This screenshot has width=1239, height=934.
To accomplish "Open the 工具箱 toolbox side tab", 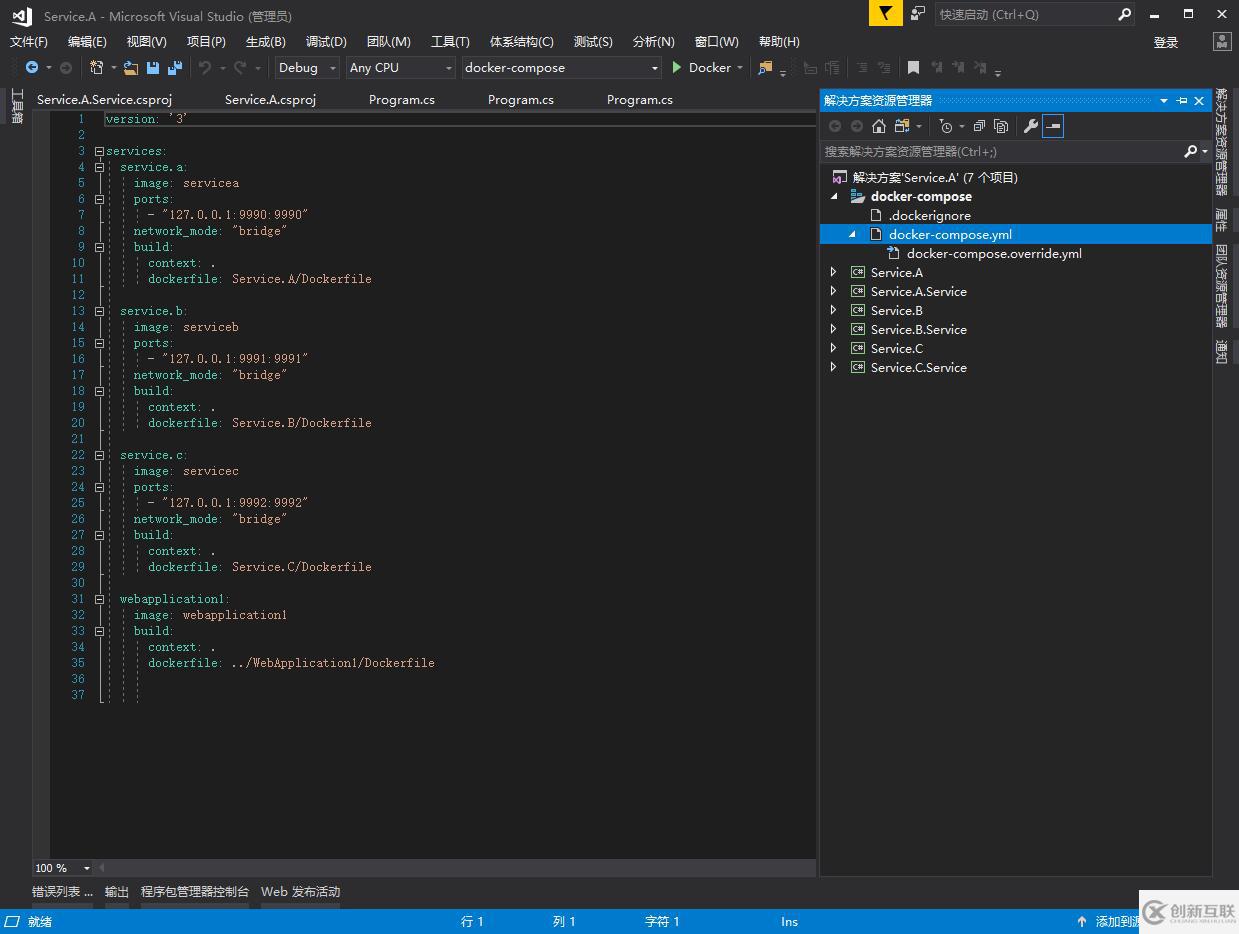I will tap(17, 106).
